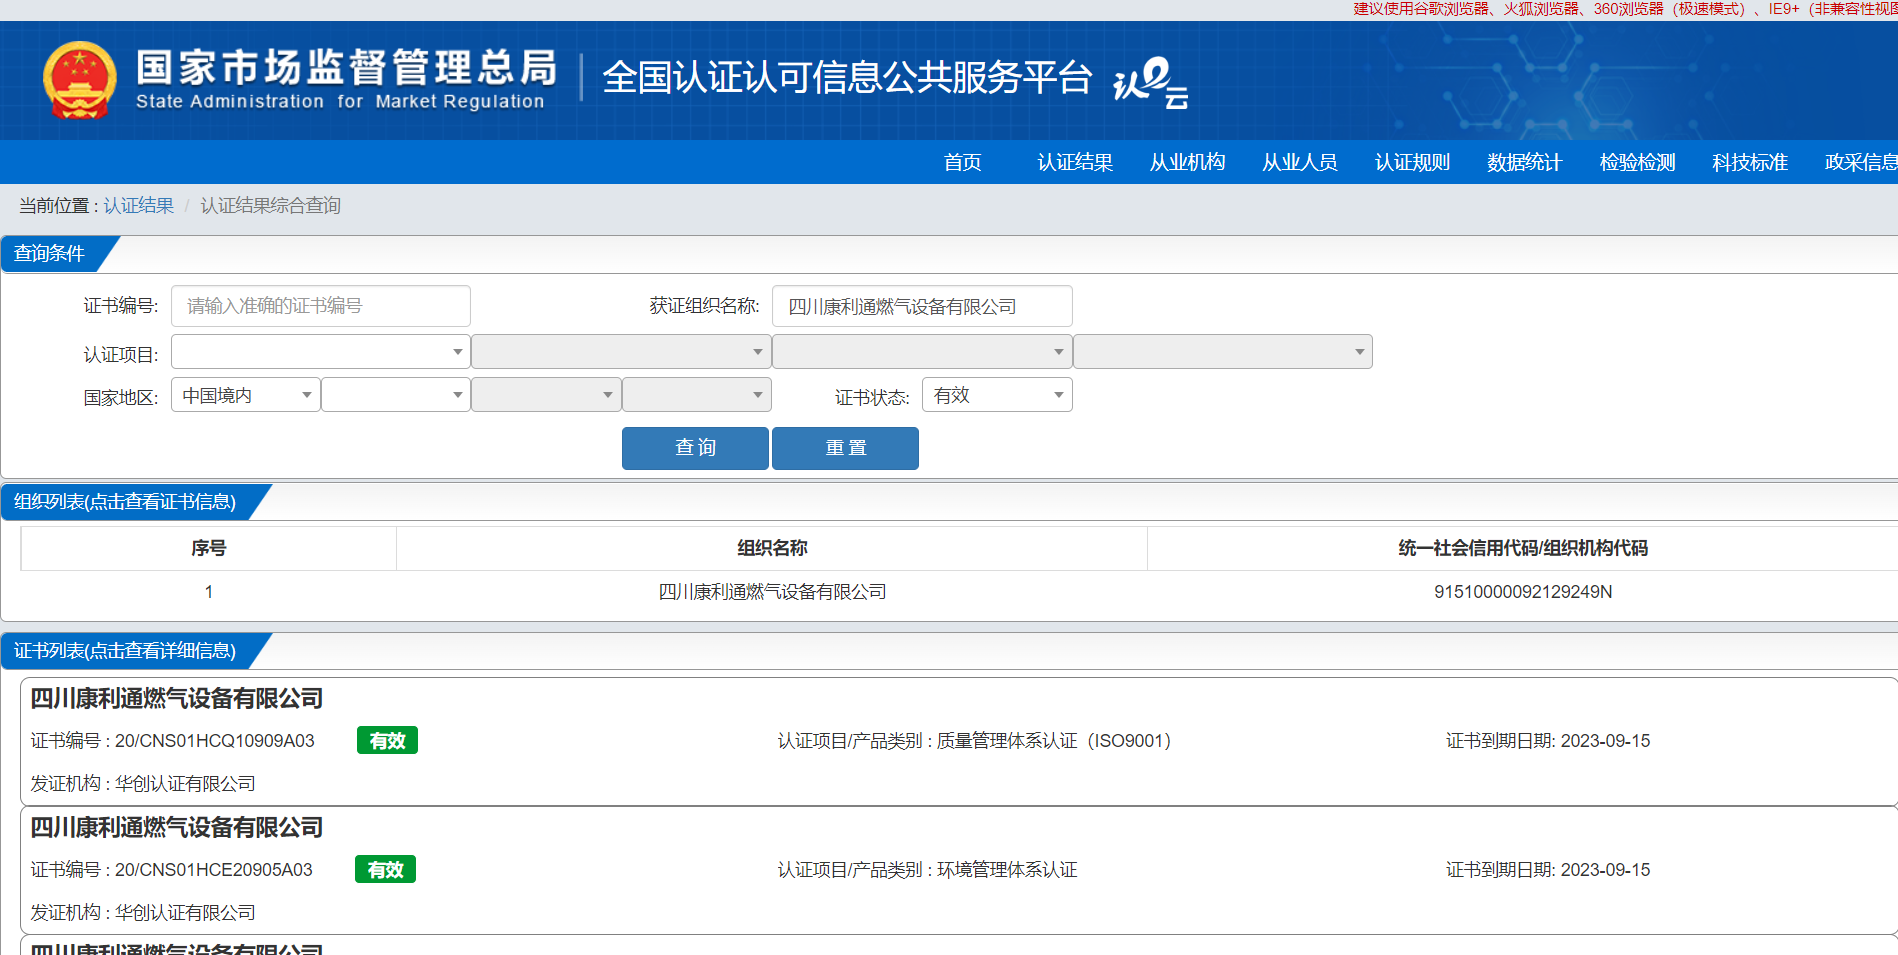The width and height of the screenshot is (1898, 955).
Task: Click the 重置 reset button
Action: click(x=845, y=448)
